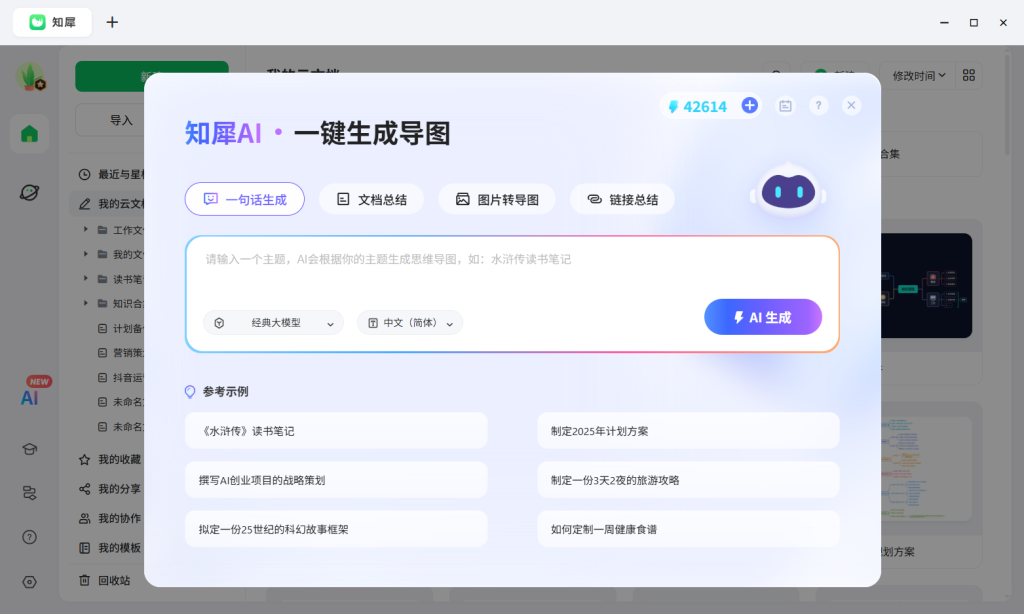The image size is (1024, 614).
Task: Open 回收站 recycle bin
Action: (105, 580)
